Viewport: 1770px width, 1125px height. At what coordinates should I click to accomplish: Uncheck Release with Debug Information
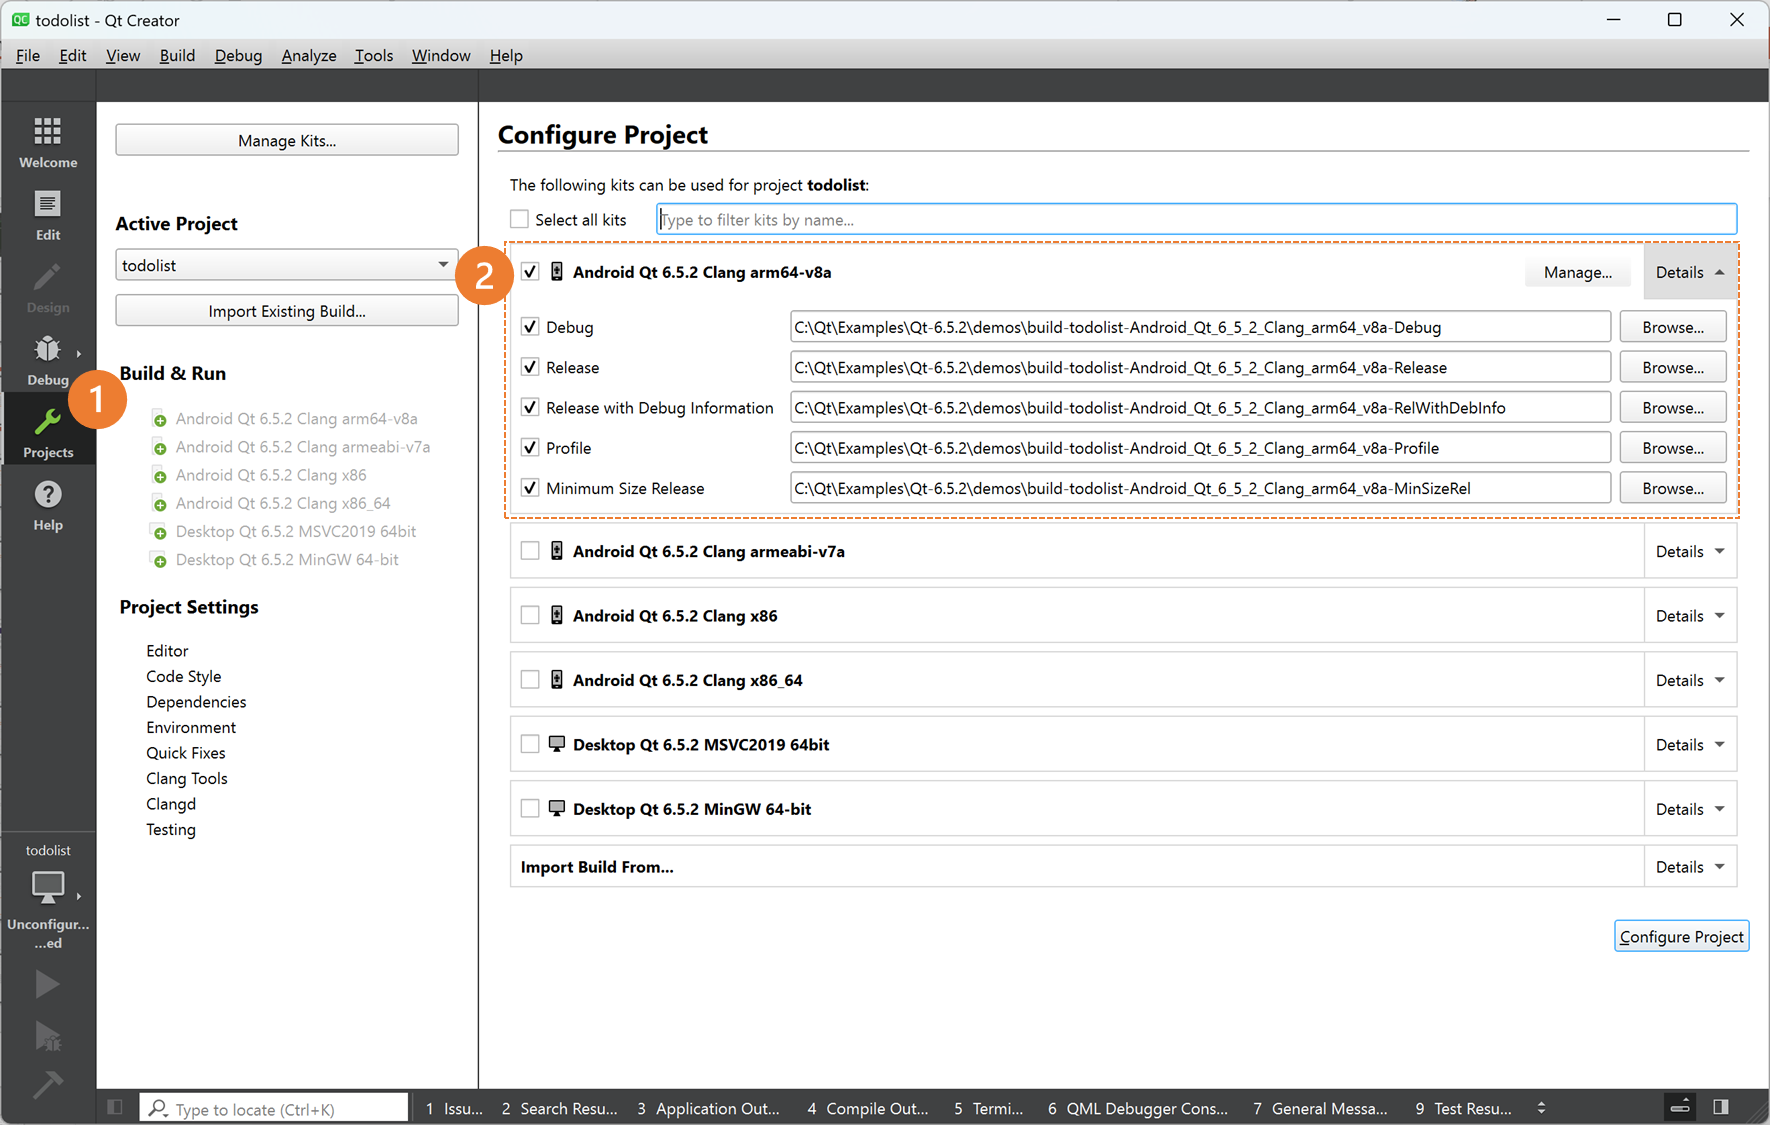coord(530,407)
